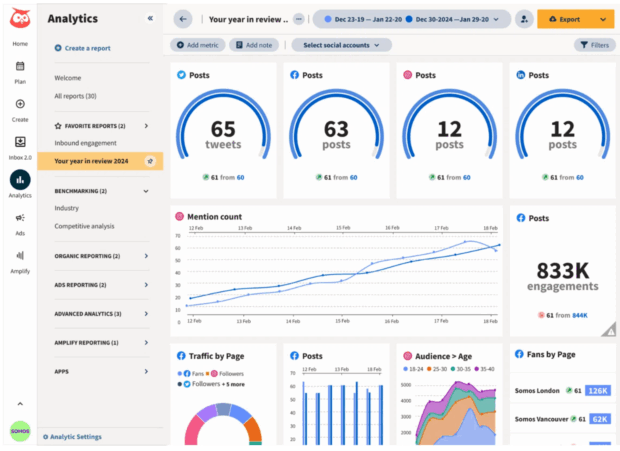
Task: Expand the Apps section
Action: click(146, 372)
